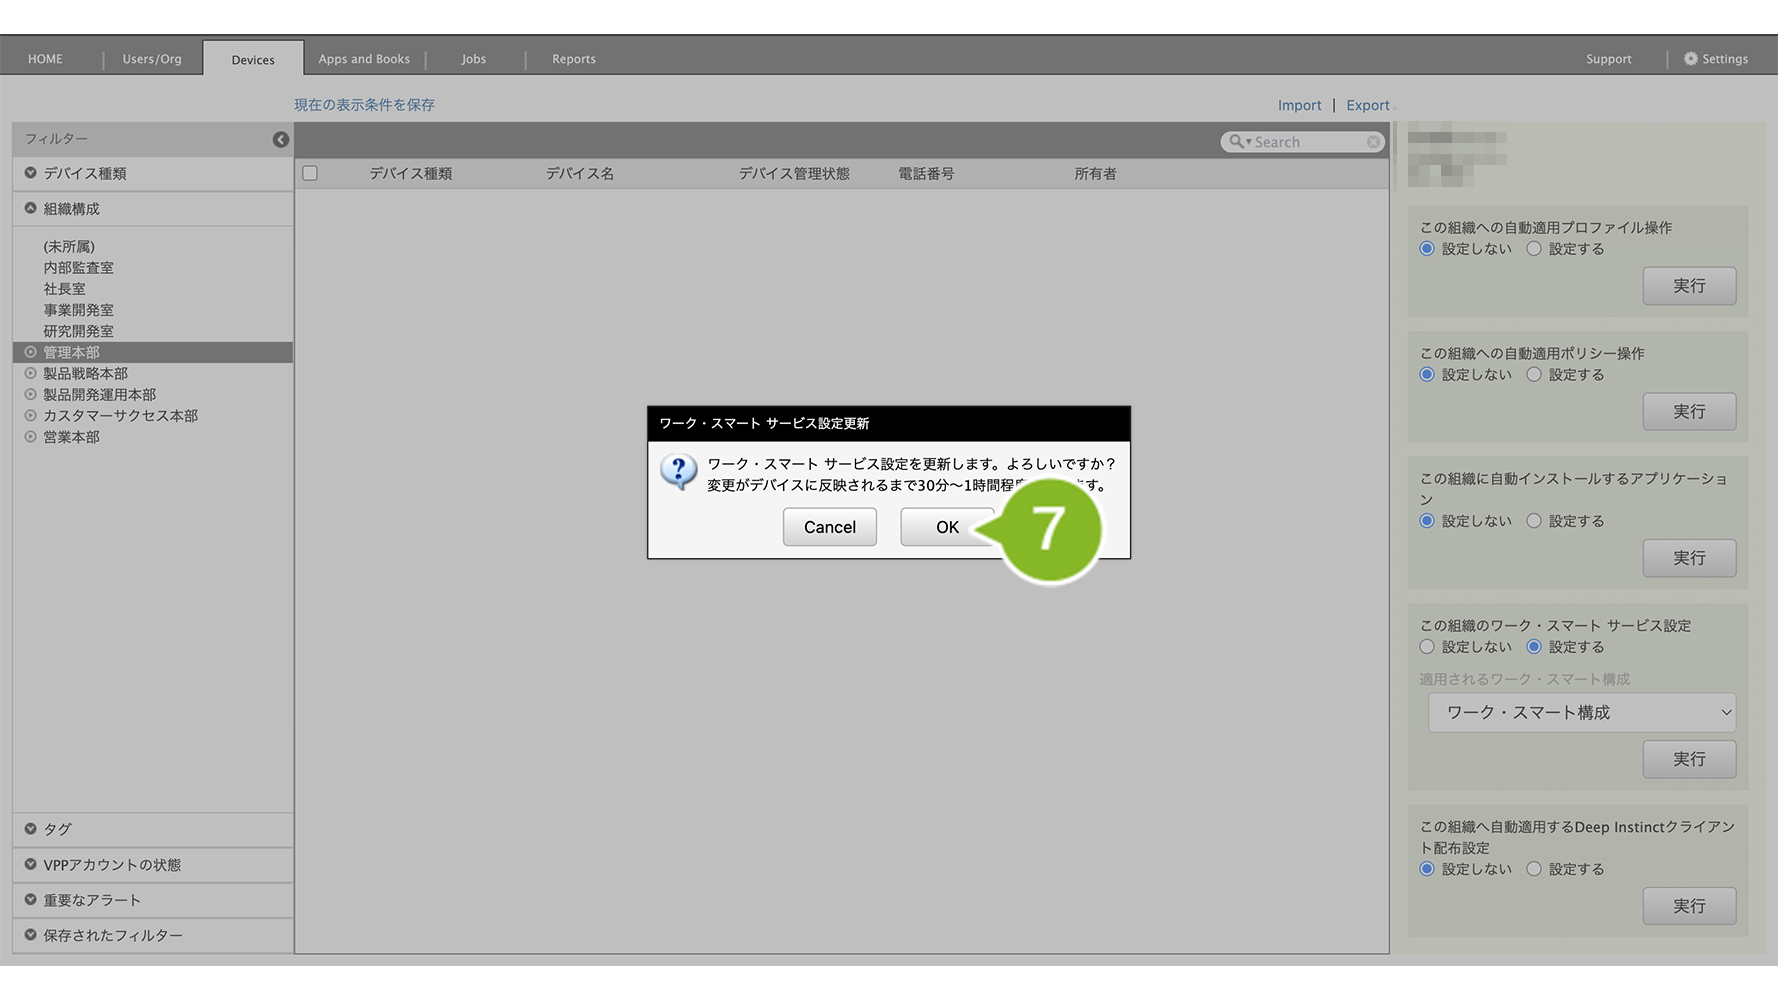Select 内部監査室 in the organization tree

[78, 268]
